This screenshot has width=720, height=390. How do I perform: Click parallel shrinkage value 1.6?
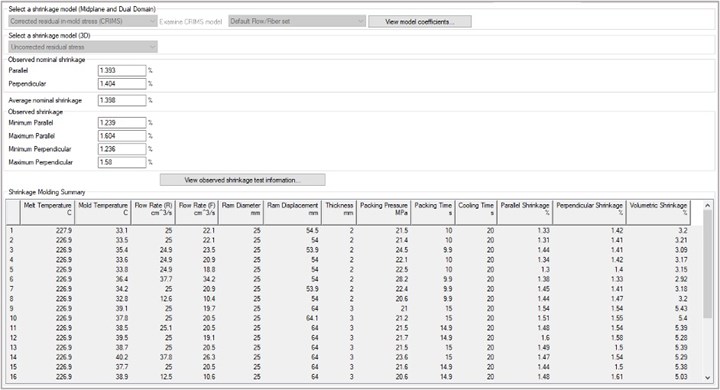pos(545,338)
